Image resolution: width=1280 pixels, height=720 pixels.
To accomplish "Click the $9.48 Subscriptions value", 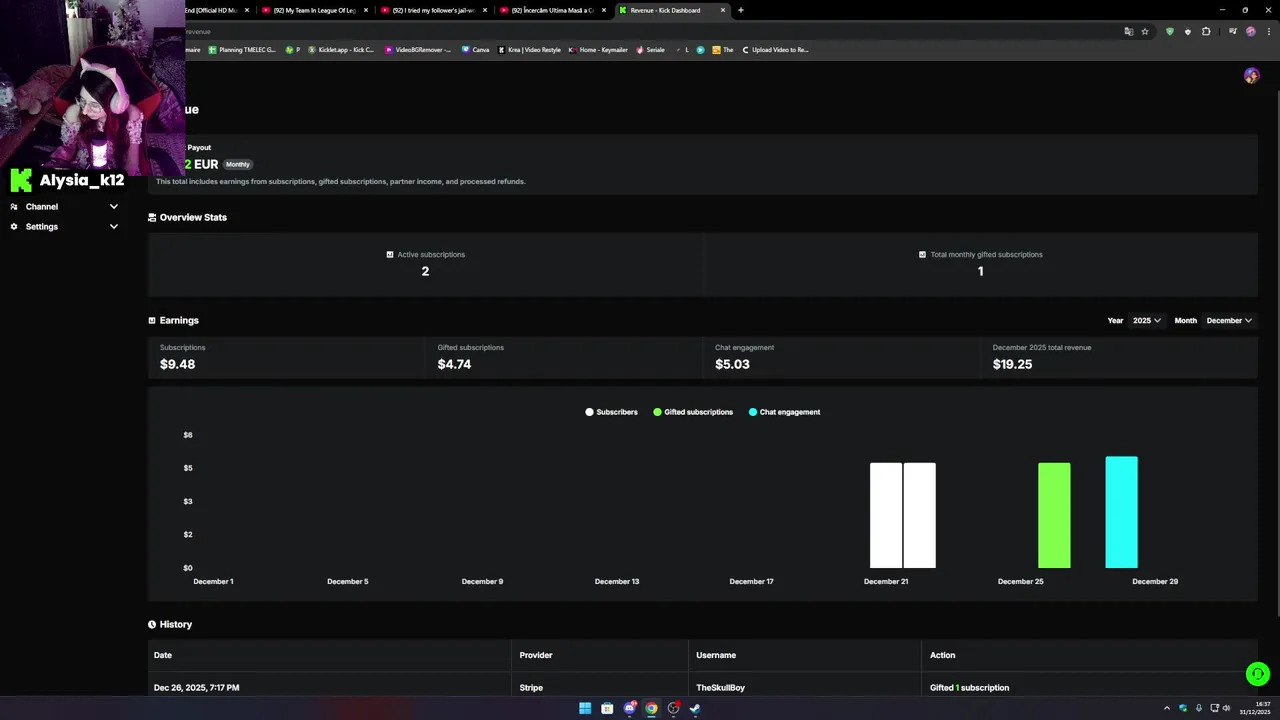I will click(x=177, y=364).
